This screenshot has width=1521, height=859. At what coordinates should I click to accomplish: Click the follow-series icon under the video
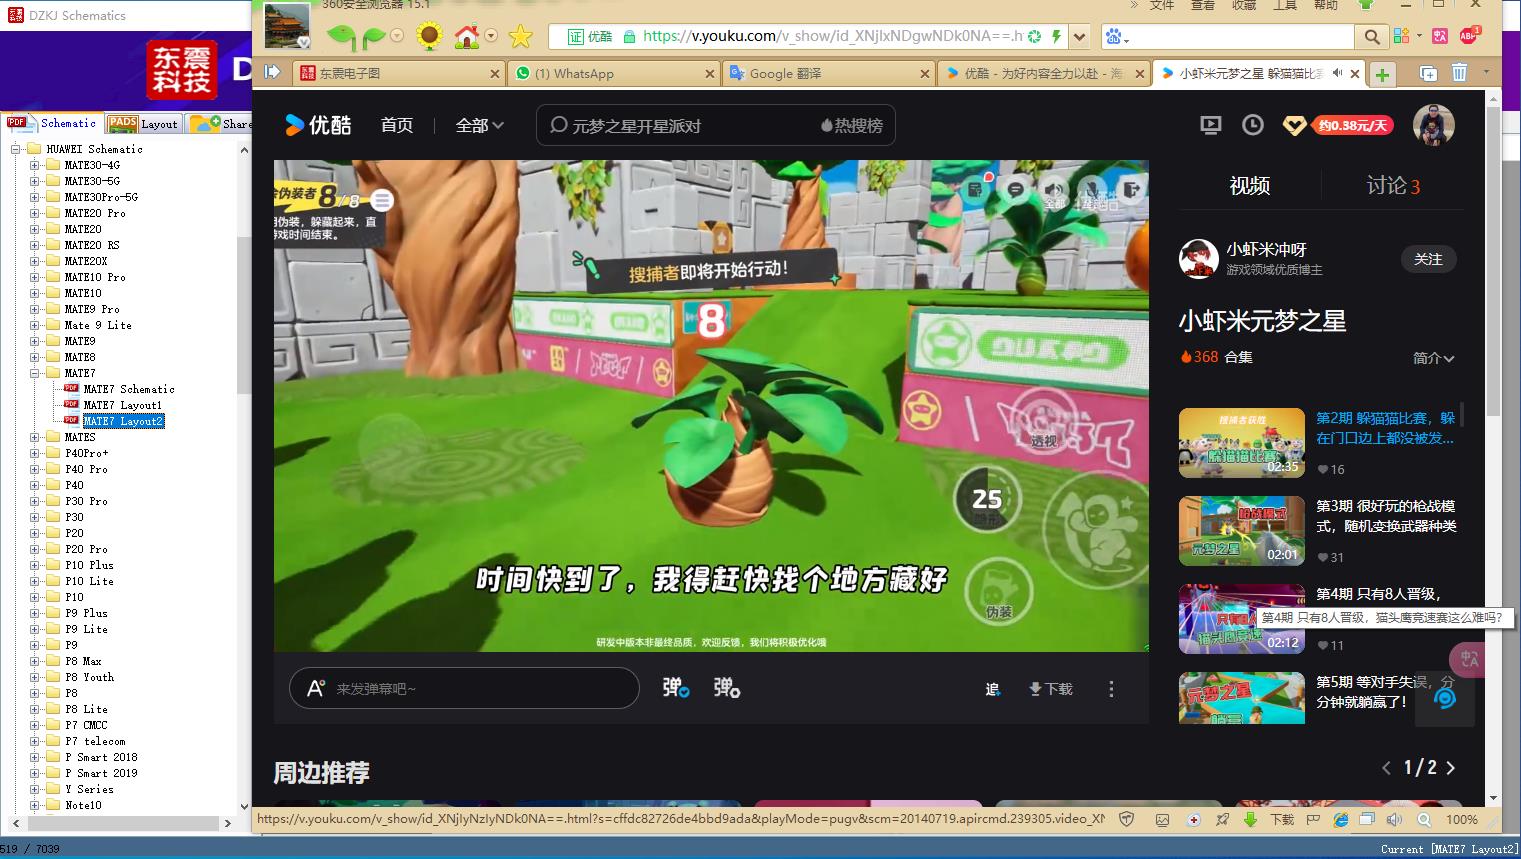point(992,689)
